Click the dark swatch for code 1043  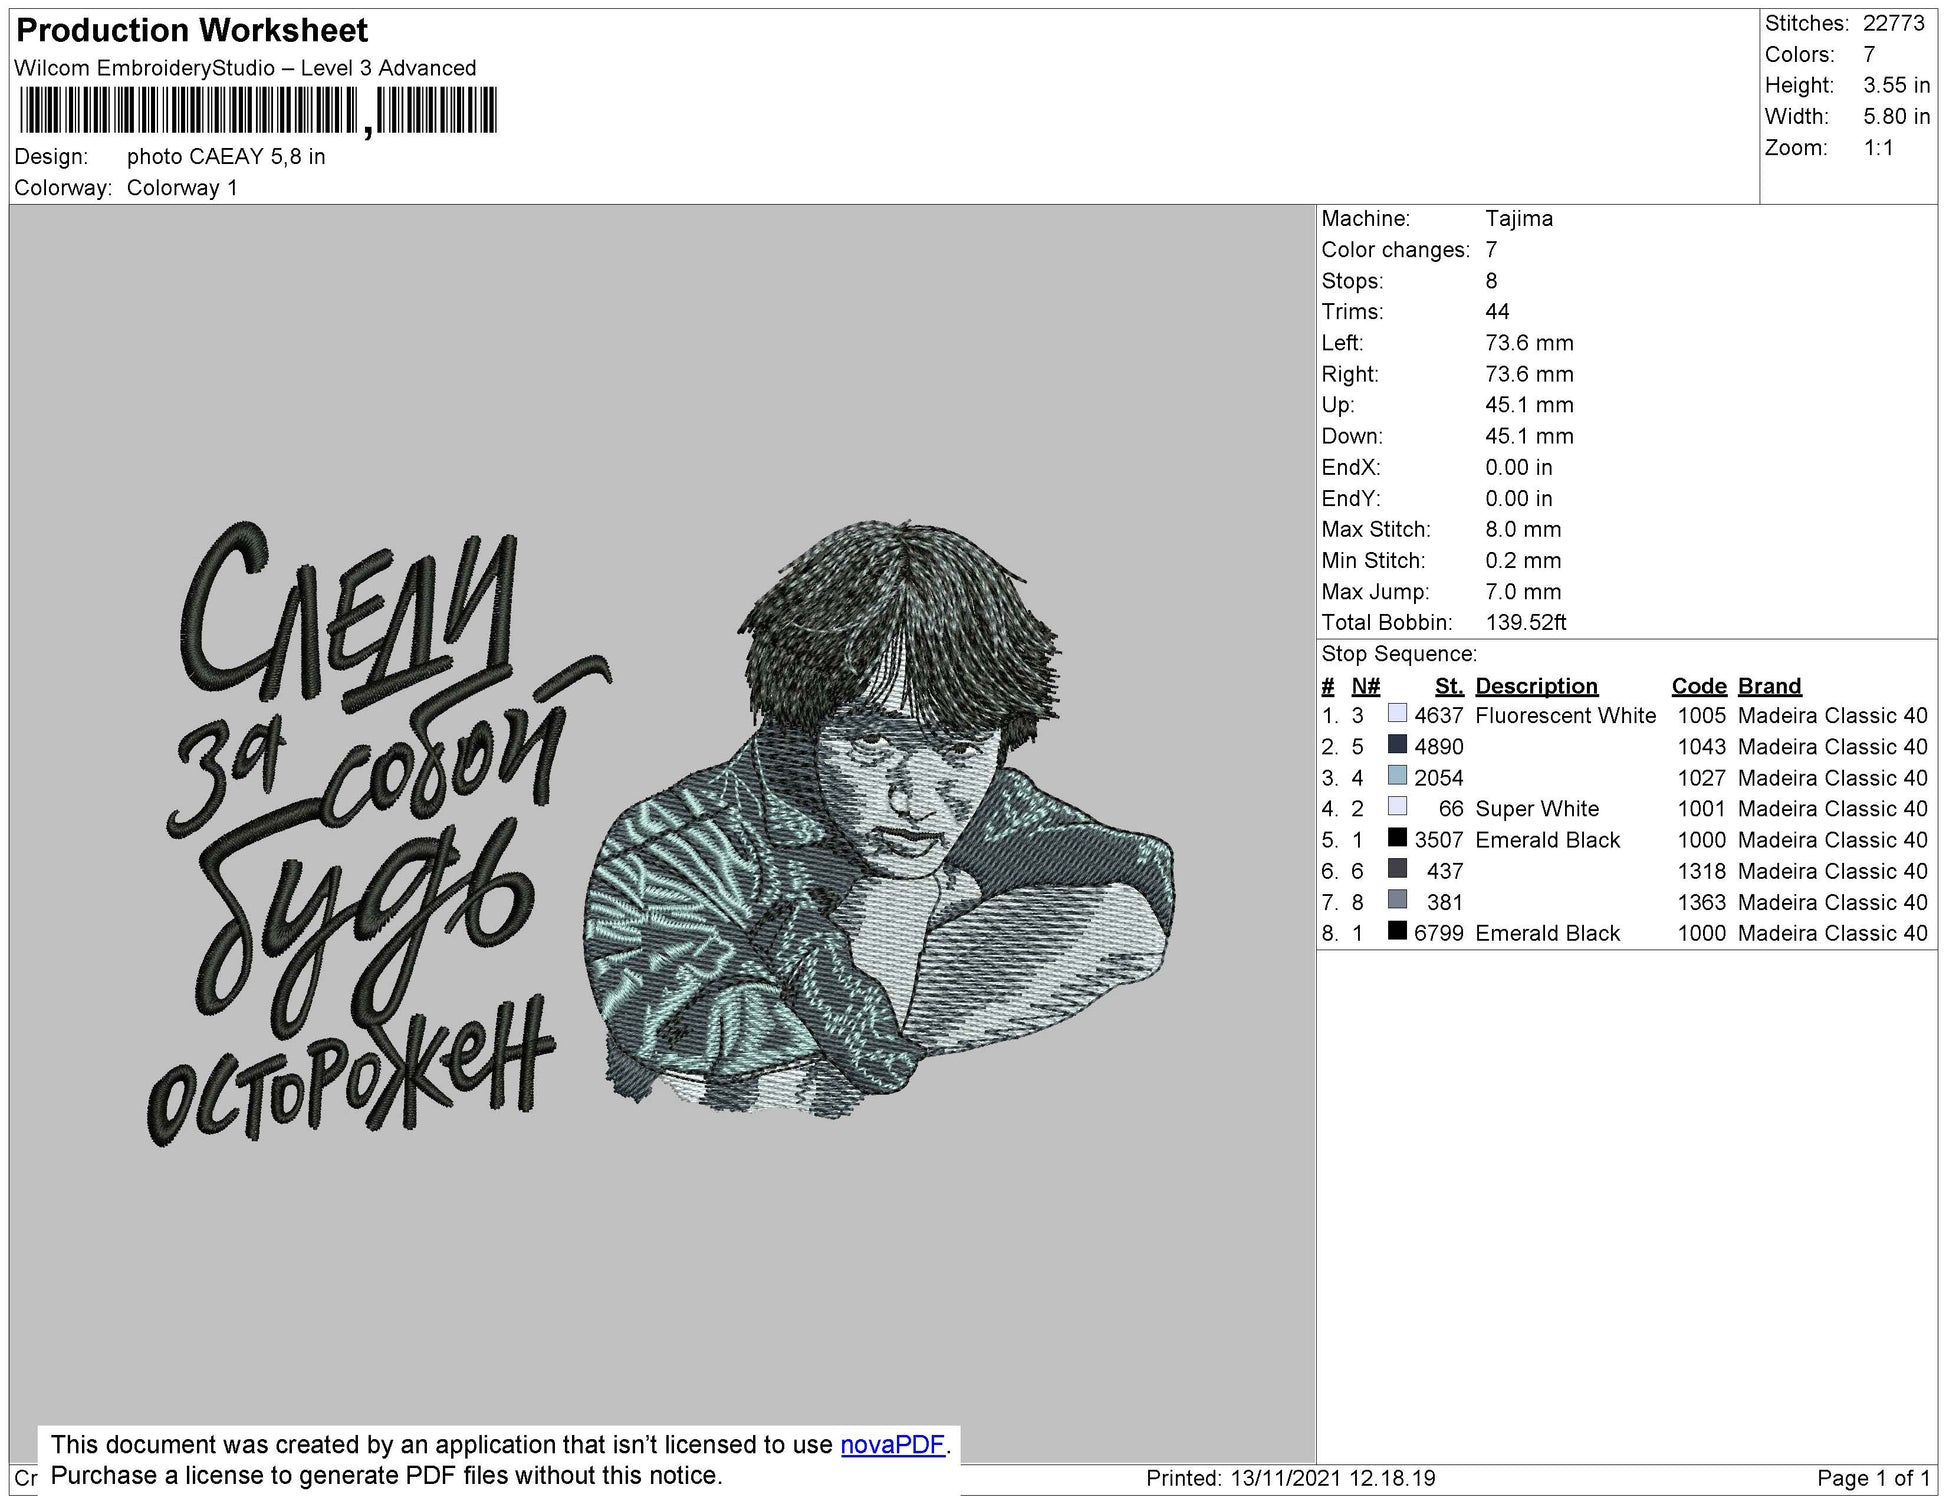(1397, 745)
